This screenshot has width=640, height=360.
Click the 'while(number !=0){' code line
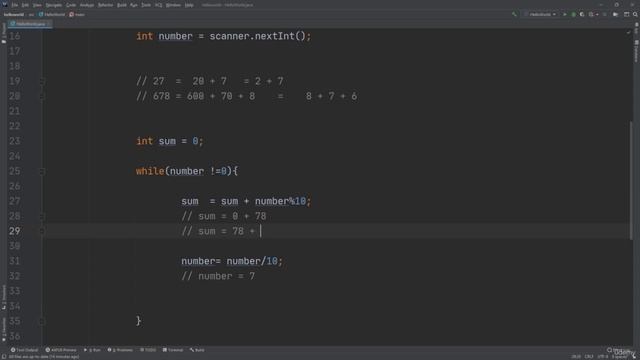click(x=187, y=171)
